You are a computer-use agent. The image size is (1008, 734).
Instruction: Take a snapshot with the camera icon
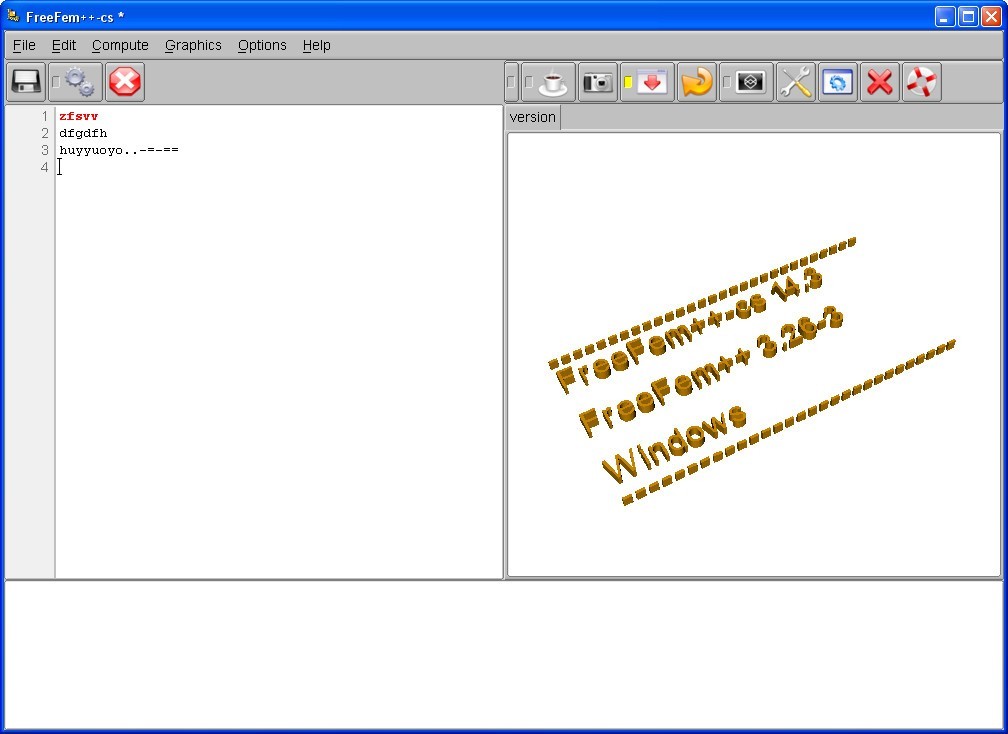coord(598,82)
